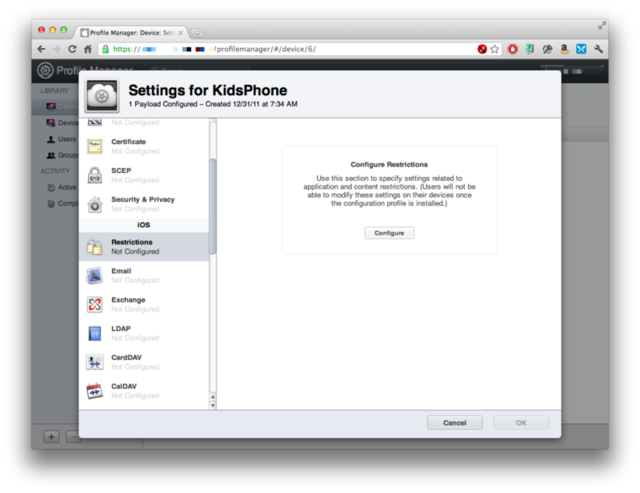Image resolution: width=640 pixels, height=493 pixels.
Task: Click the CalDAV row label
Action: [124, 386]
